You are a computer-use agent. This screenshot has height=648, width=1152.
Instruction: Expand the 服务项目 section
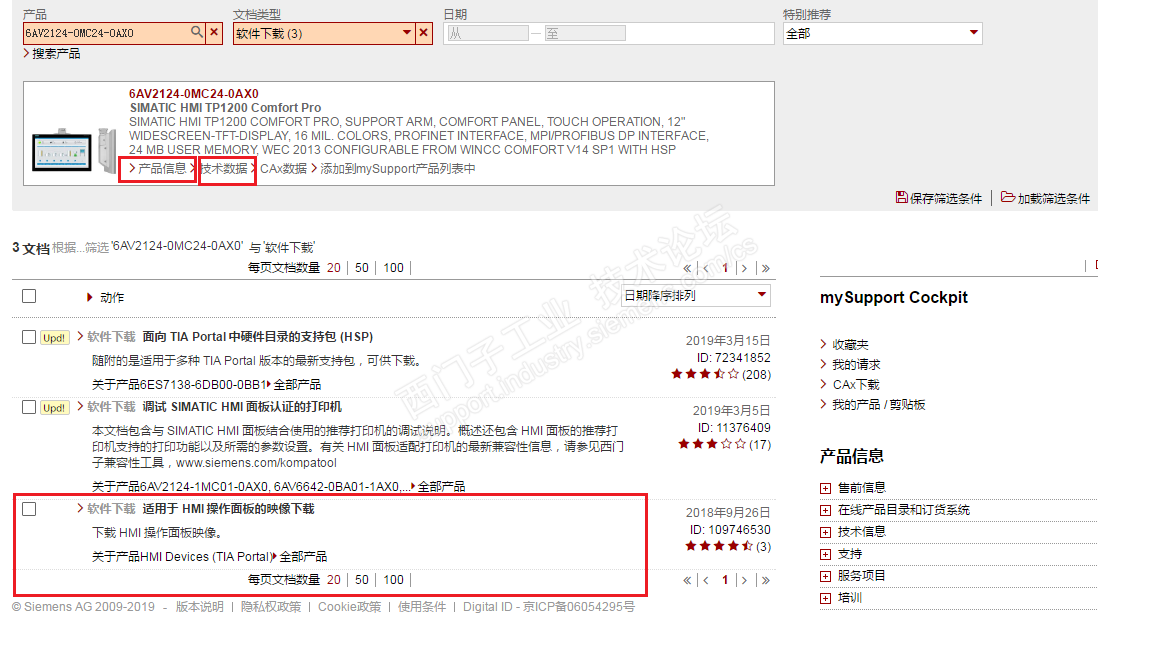826,577
